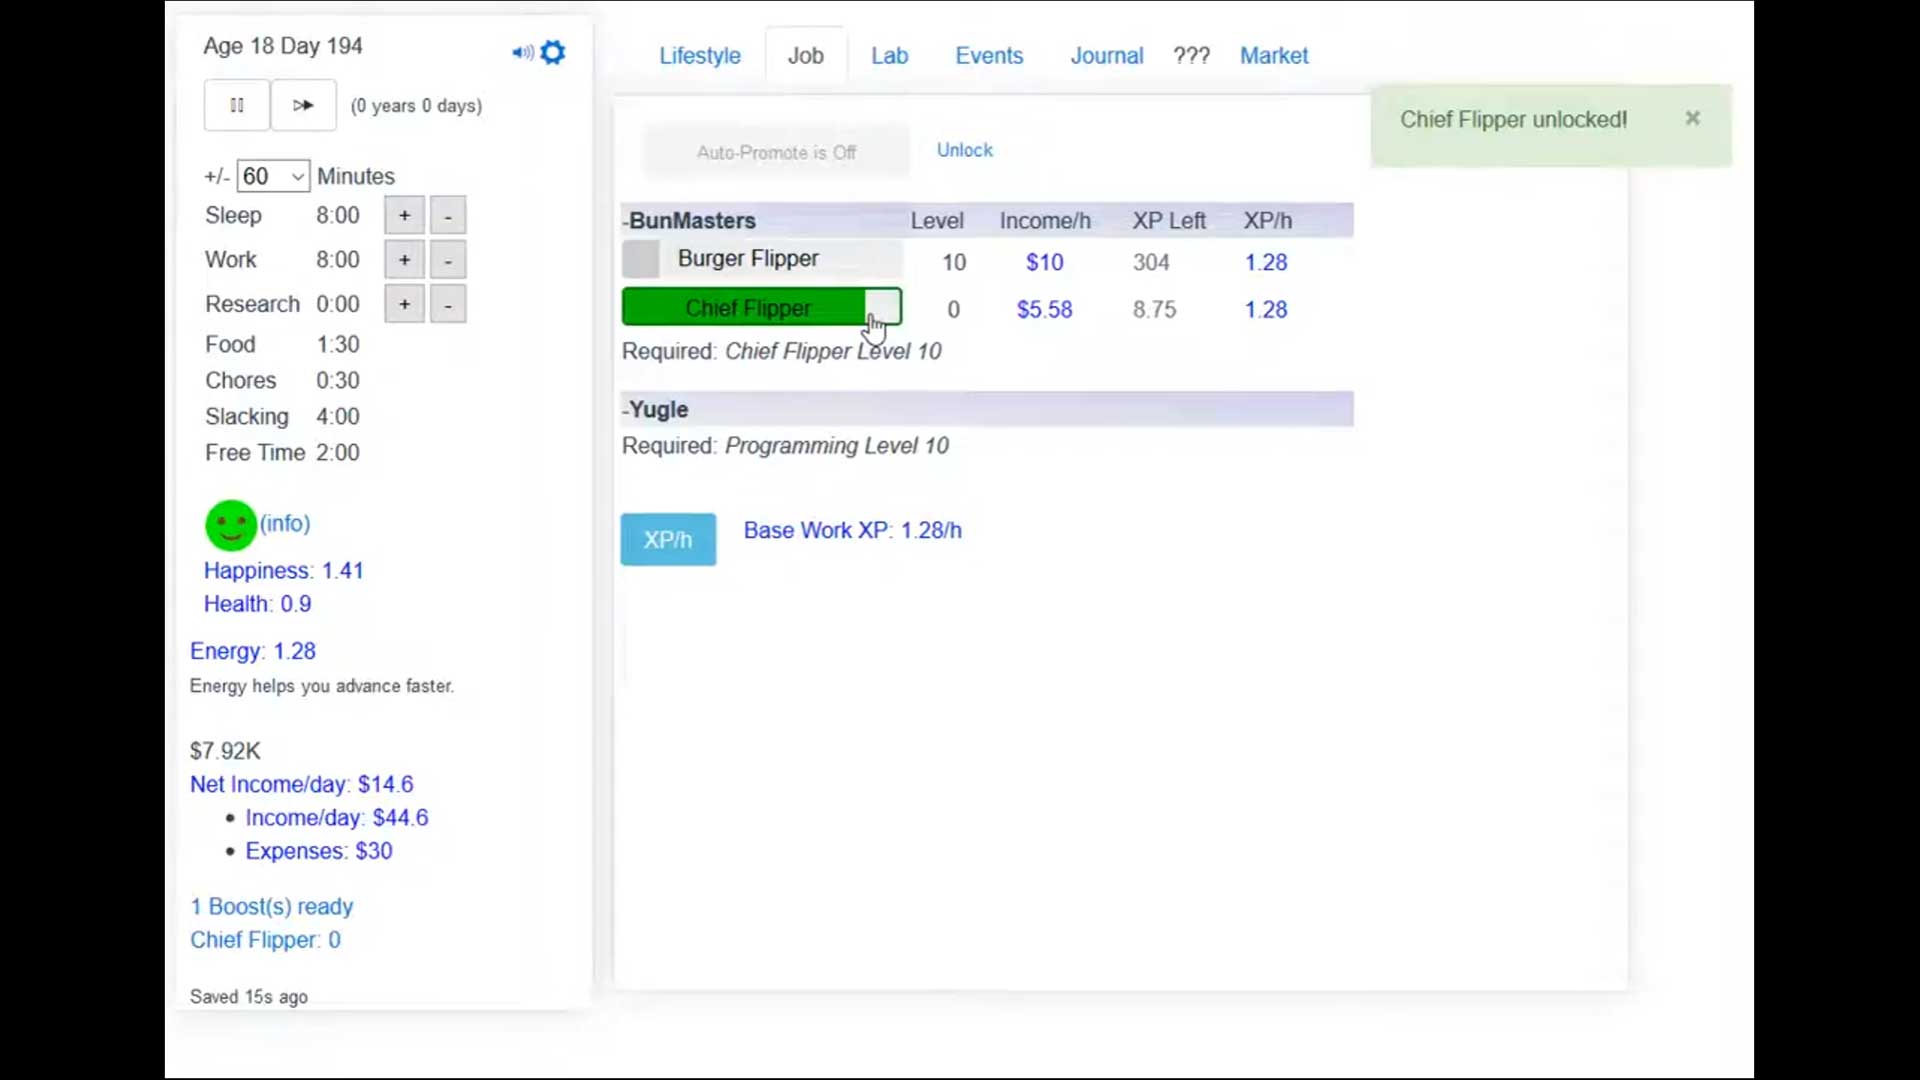Switch to the Lifestyle tab

pyautogui.click(x=700, y=56)
